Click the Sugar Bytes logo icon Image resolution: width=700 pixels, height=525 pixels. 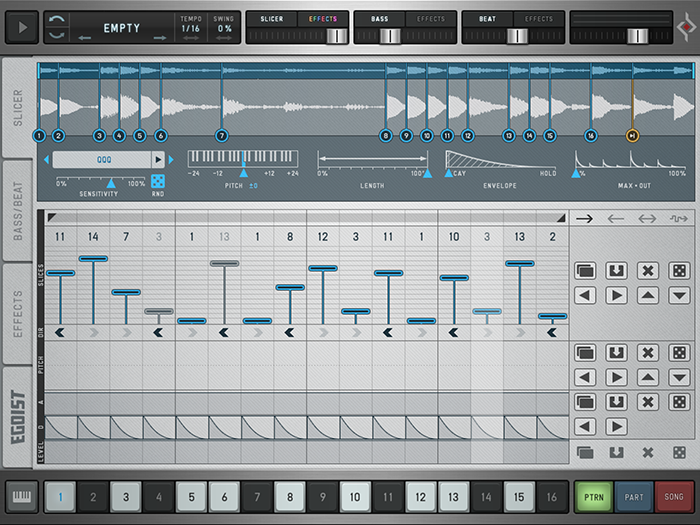coord(686,28)
